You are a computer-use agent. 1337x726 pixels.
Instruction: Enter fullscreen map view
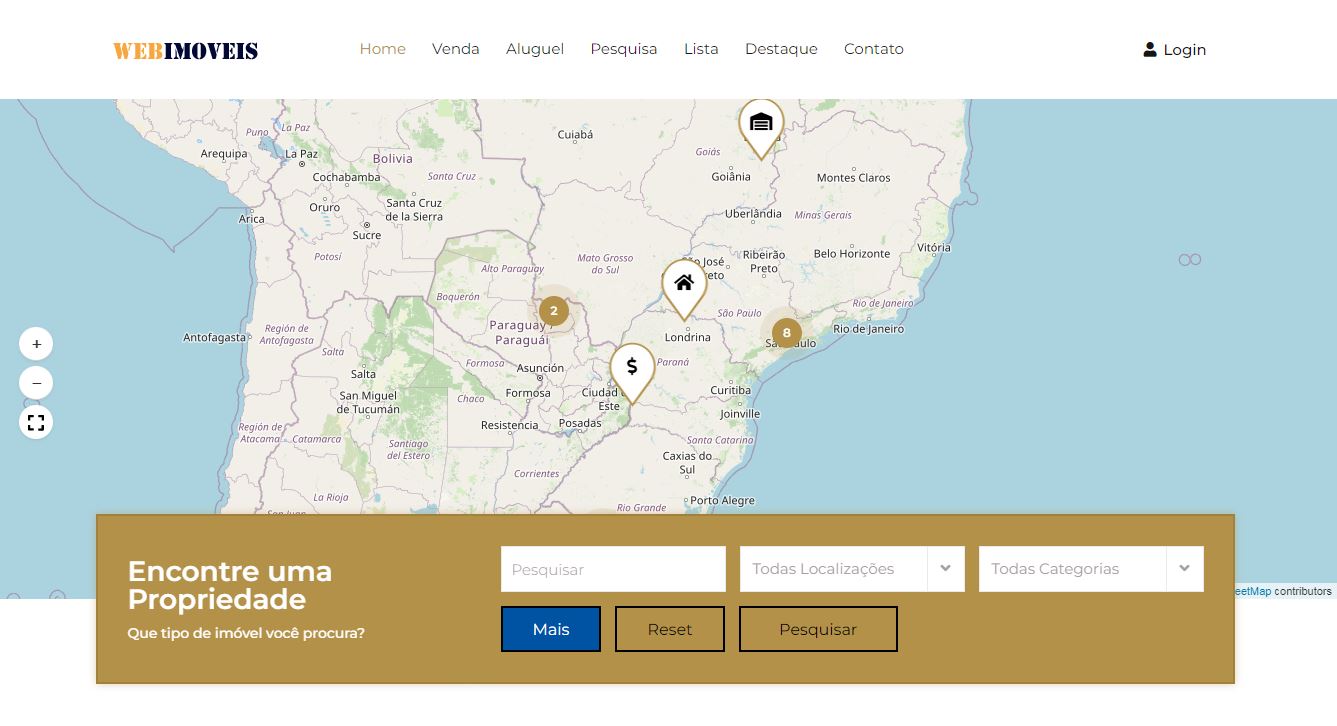36,422
